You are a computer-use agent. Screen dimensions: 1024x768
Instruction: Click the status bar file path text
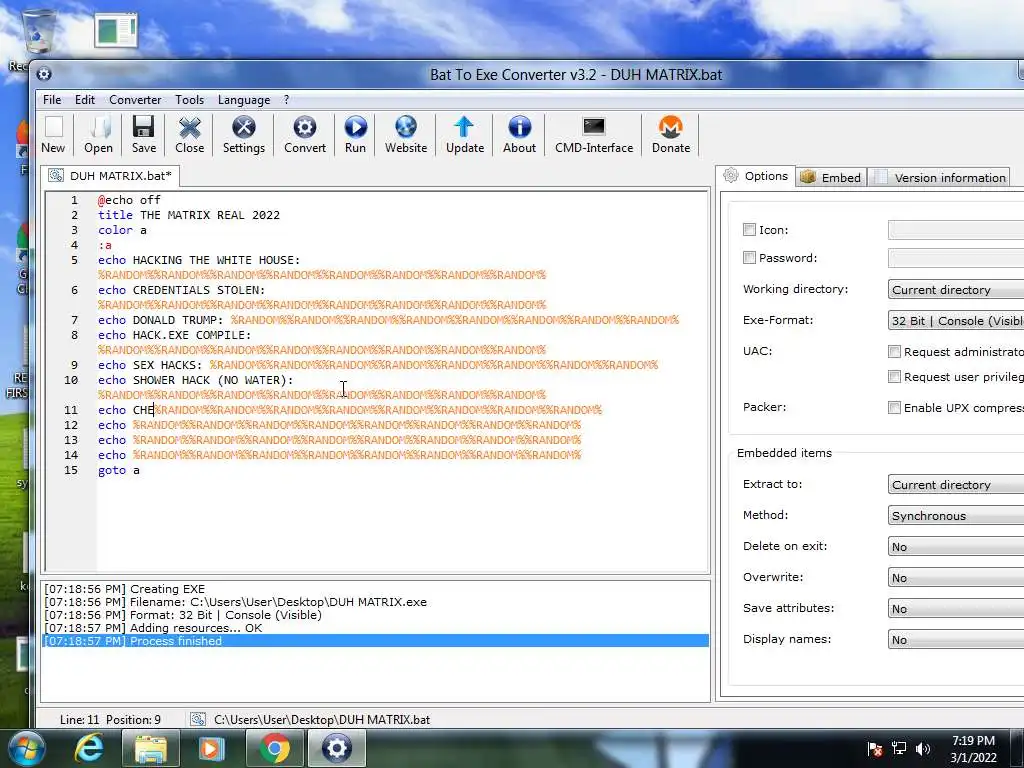322,719
